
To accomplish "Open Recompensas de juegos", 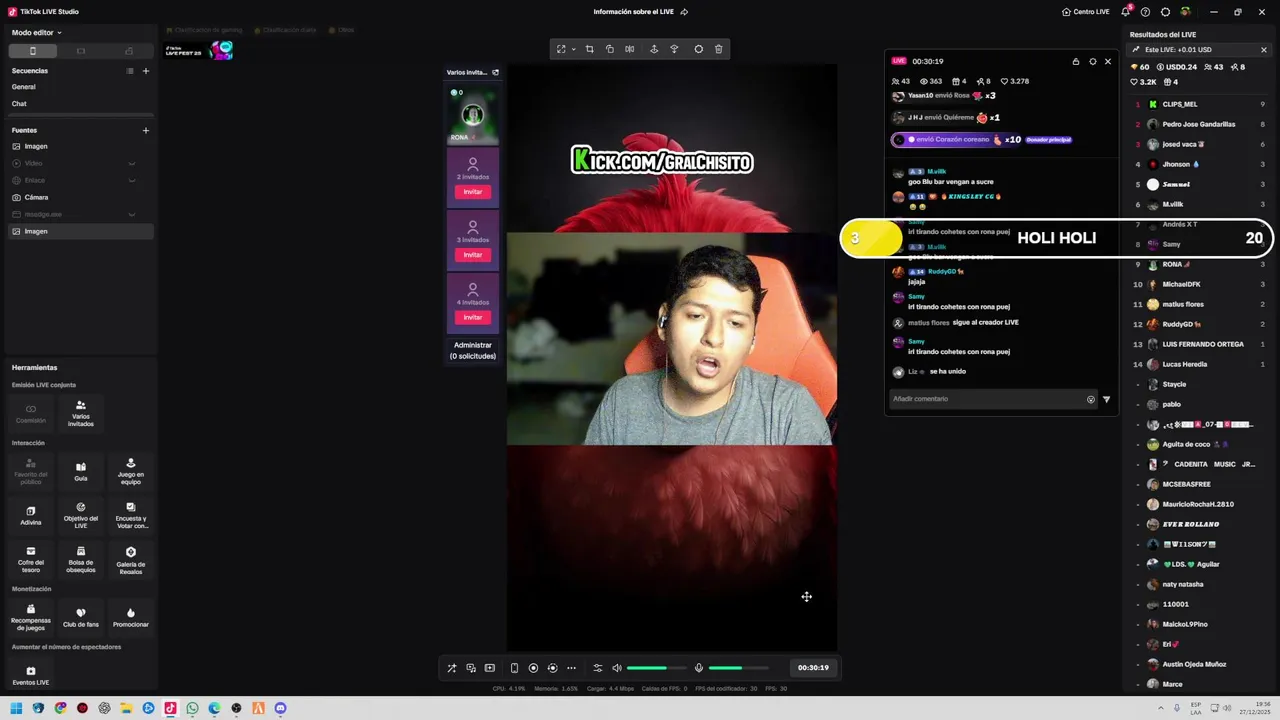I will click(31, 618).
